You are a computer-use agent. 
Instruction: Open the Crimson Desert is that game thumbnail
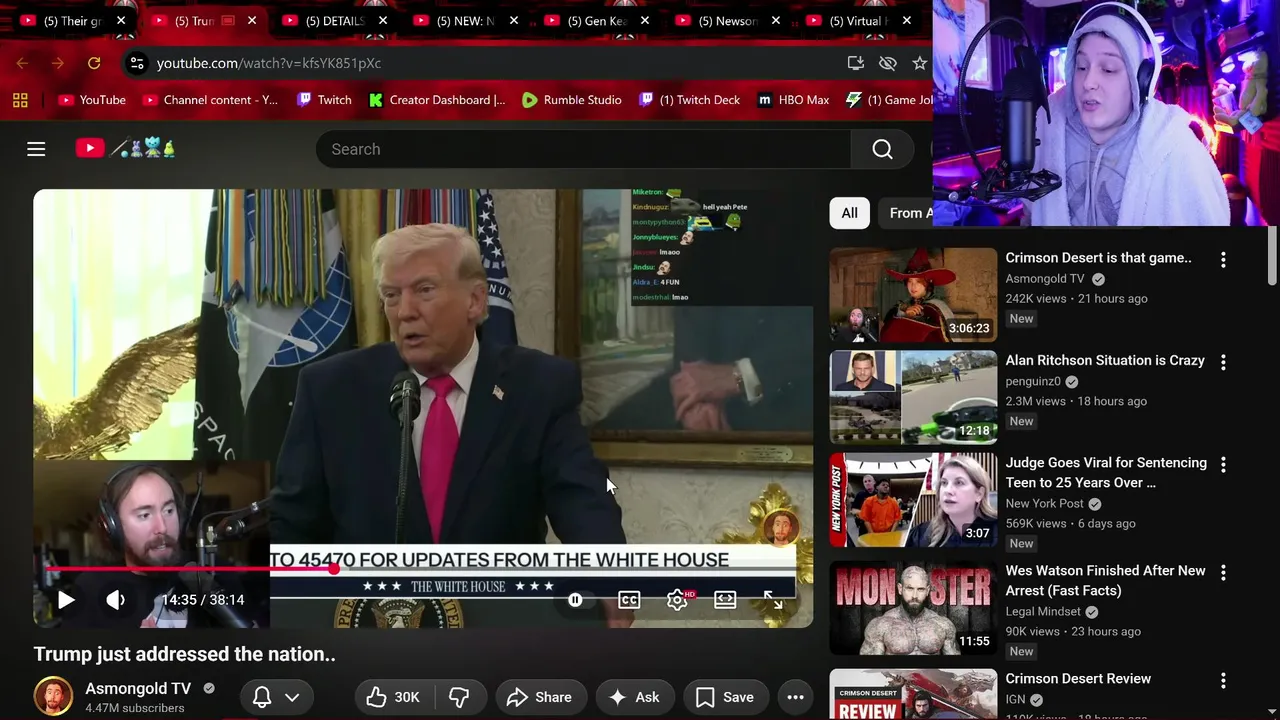click(913, 295)
